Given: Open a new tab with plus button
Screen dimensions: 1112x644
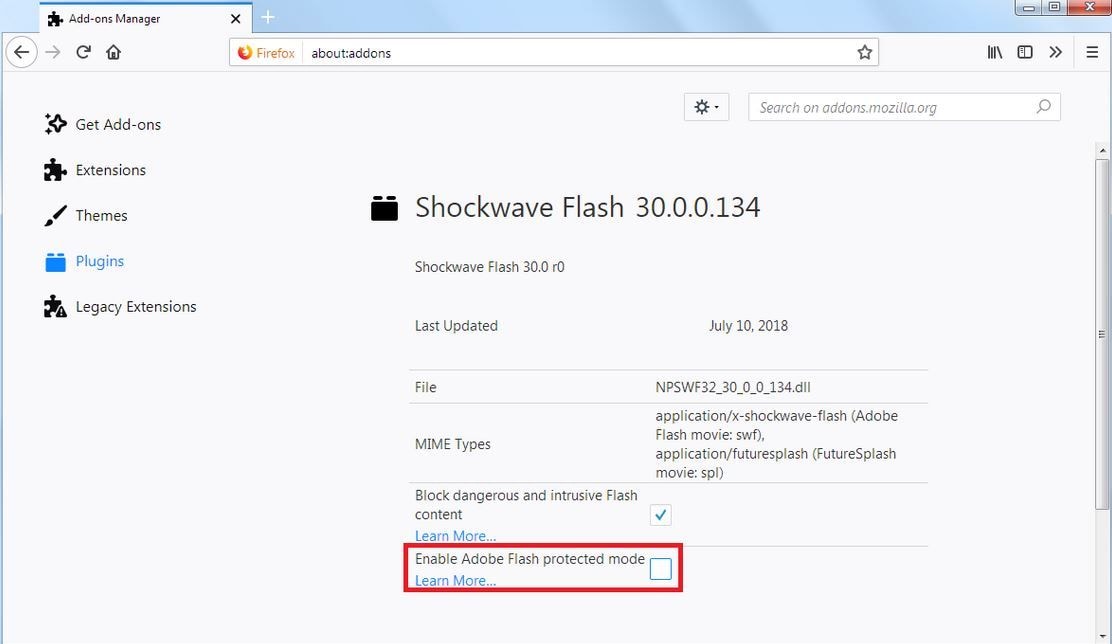Looking at the screenshot, I should (267, 17).
